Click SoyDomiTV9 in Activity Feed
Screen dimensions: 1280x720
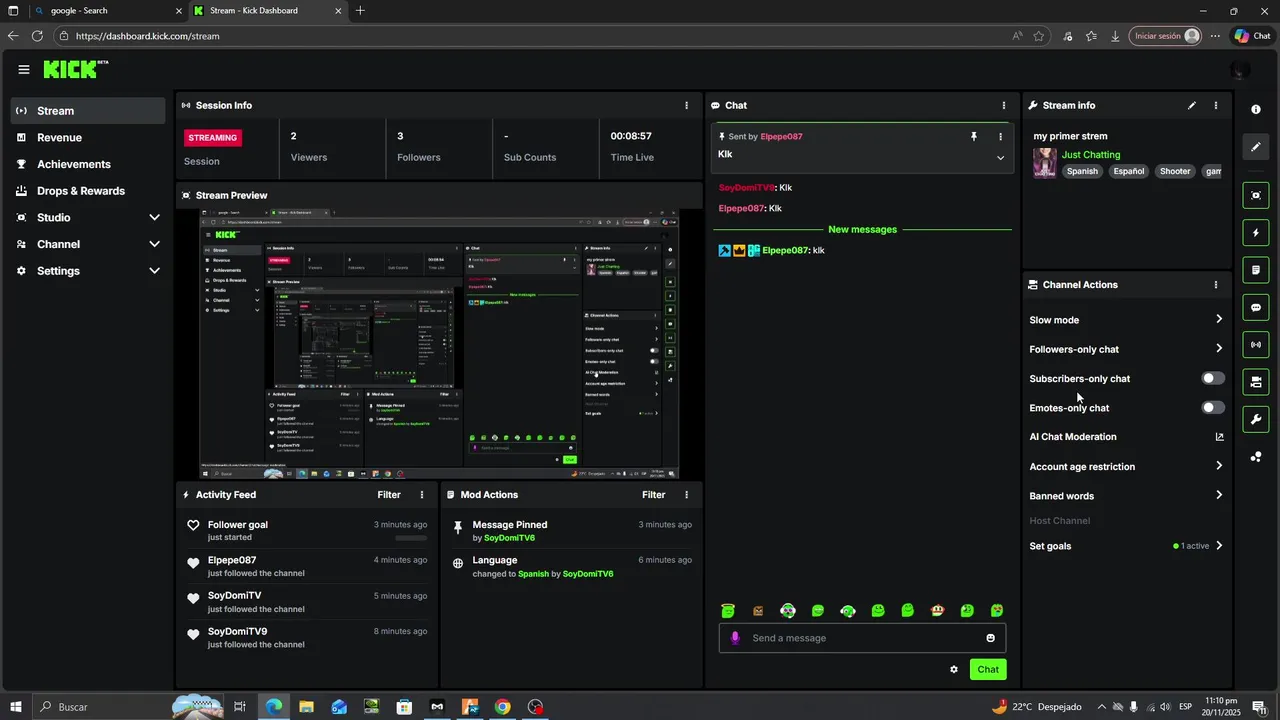(x=238, y=632)
